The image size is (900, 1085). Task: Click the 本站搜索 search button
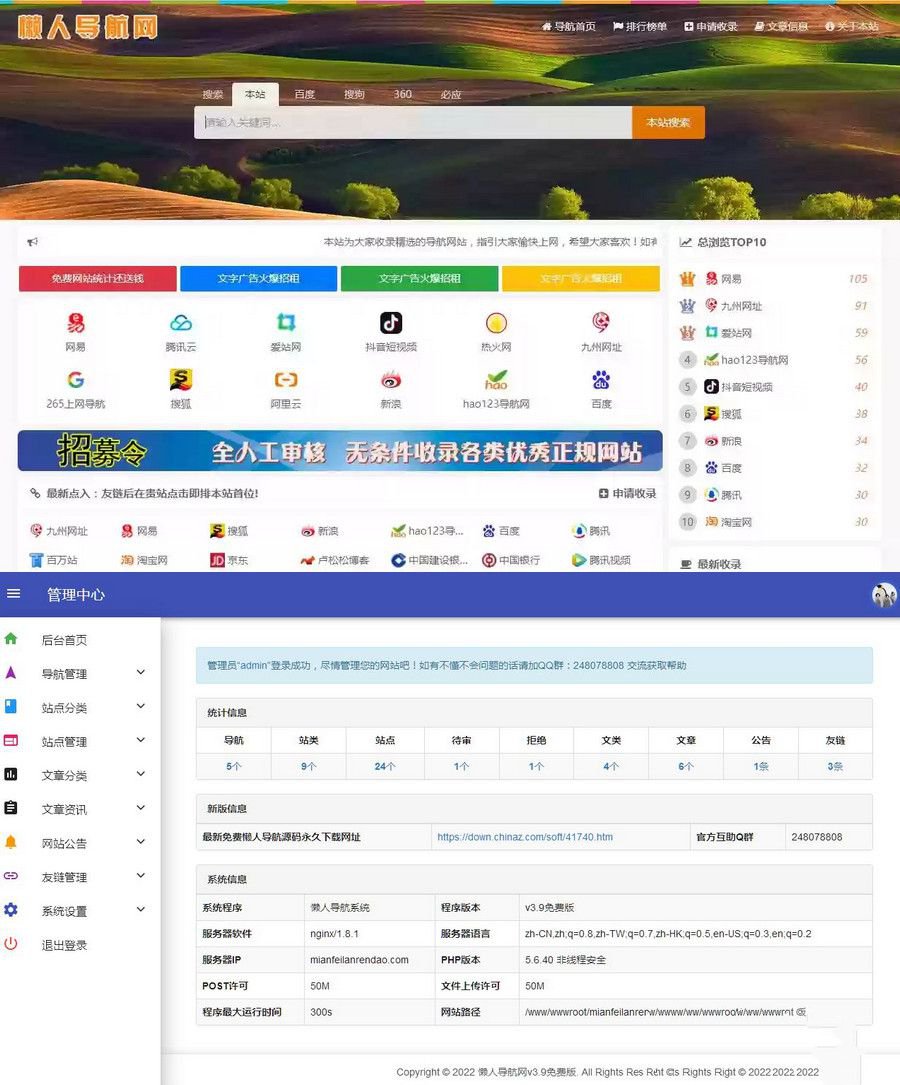click(667, 121)
